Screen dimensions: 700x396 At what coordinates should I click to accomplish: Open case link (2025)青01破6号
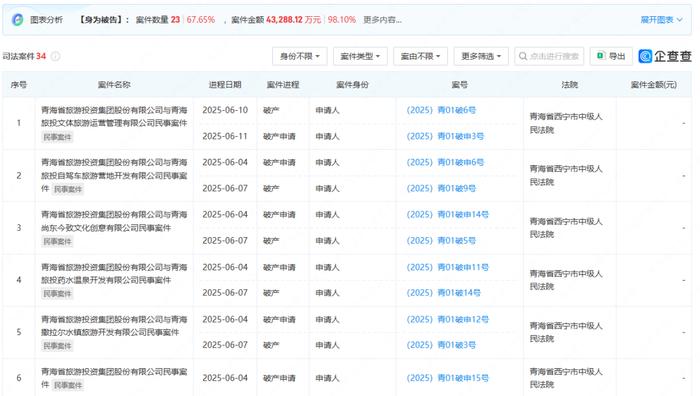(441, 110)
